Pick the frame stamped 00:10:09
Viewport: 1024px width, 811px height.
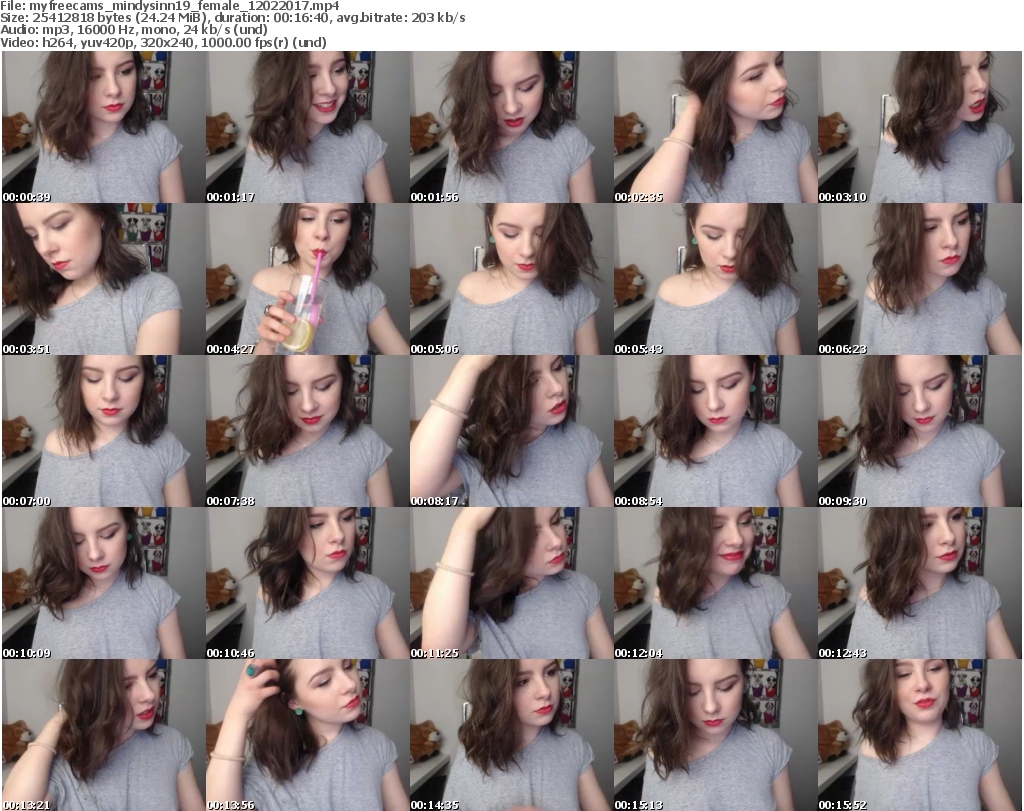click(x=104, y=583)
